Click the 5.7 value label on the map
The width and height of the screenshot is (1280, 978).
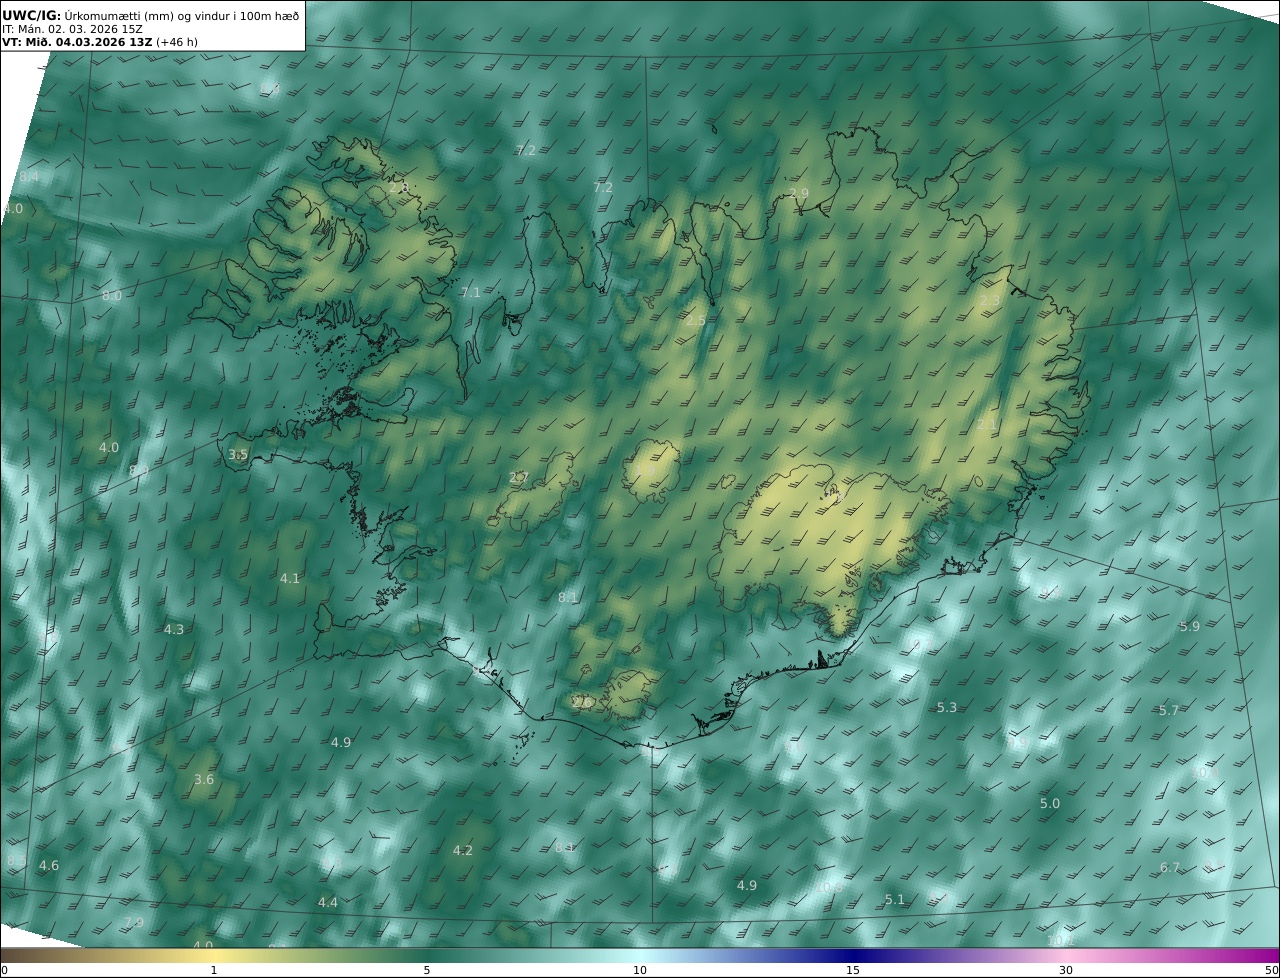click(x=1169, y=711)
